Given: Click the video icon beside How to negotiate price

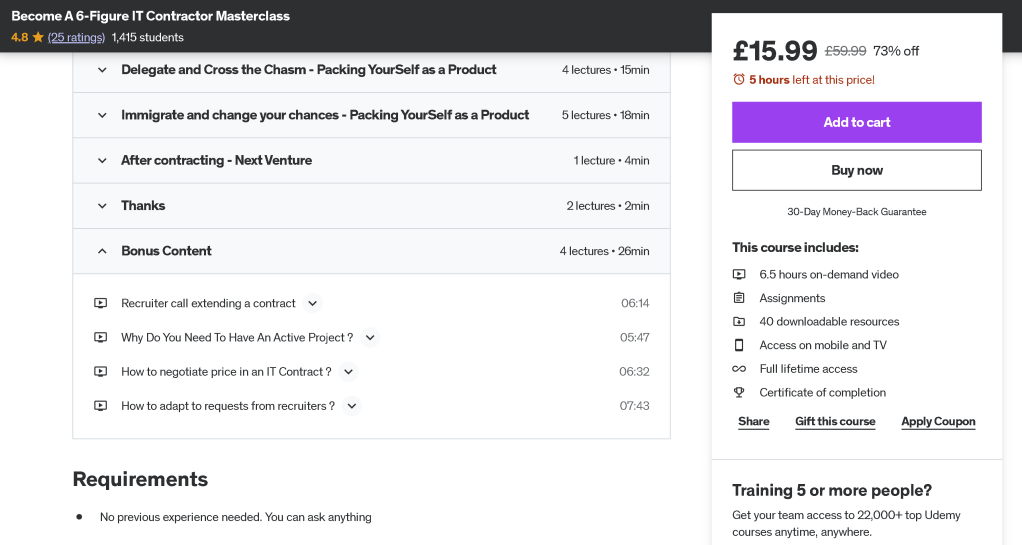Looking at the screenshot, I should pyautogui.click(x=100, y=372).
